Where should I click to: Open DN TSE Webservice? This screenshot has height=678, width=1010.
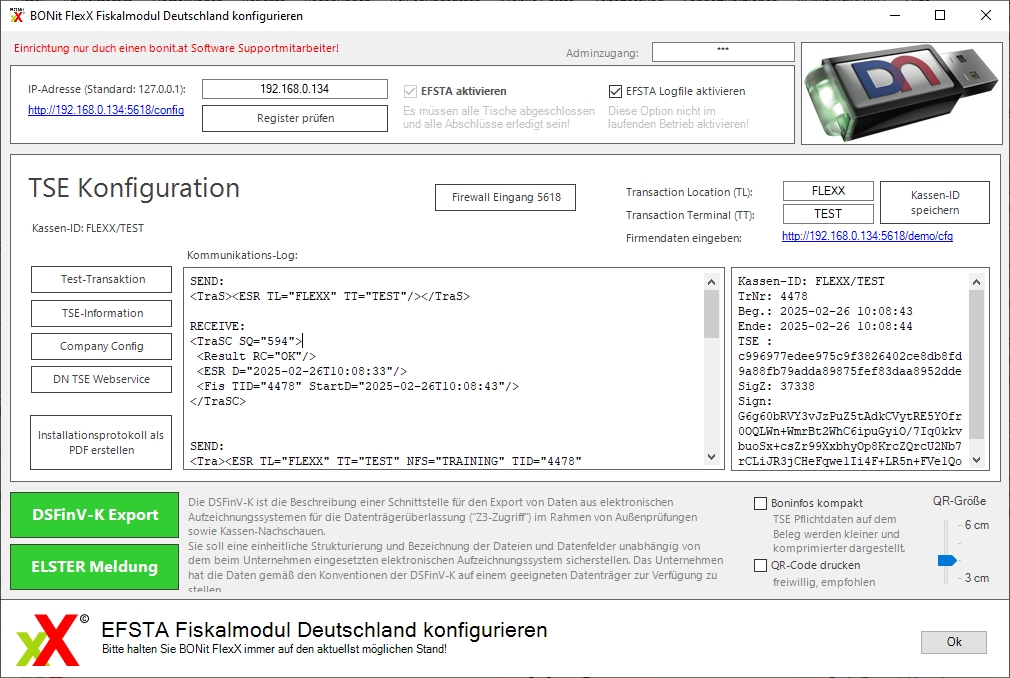(x=102, y=379)
